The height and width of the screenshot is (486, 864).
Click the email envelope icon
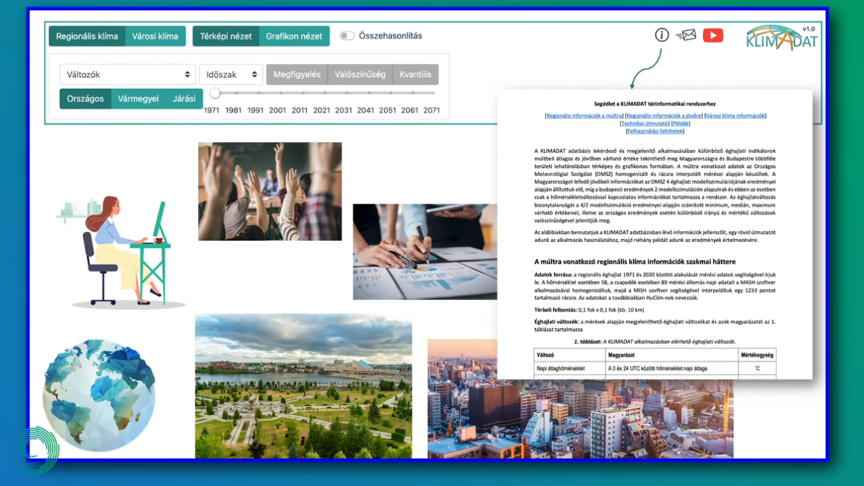(x=686, y=35)
